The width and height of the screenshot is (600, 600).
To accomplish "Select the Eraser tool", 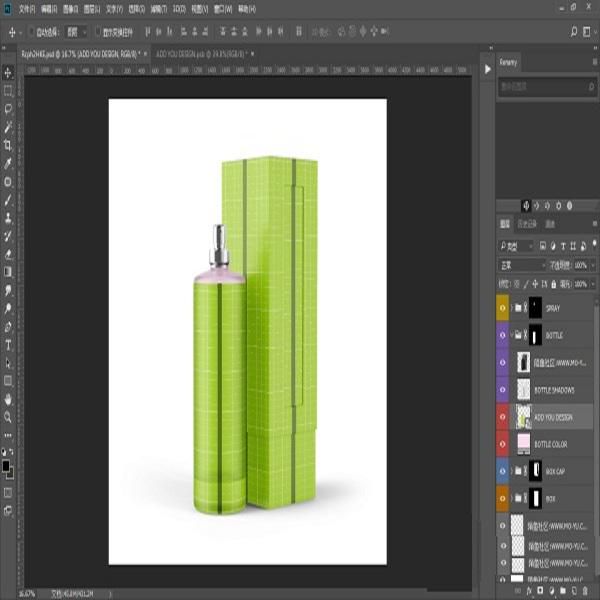I will (8, 254).
